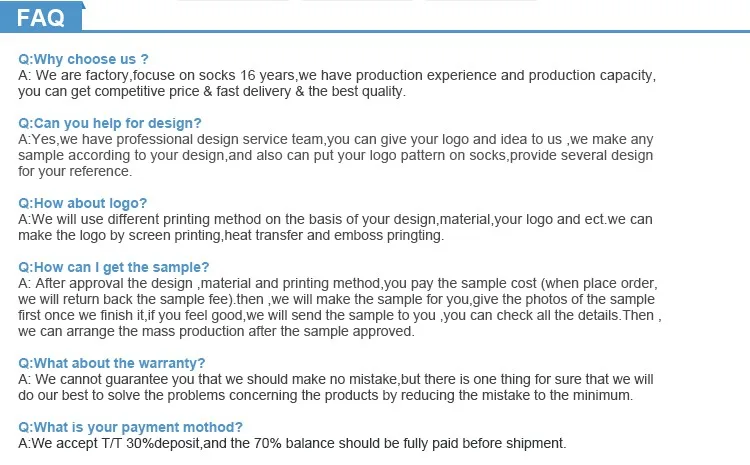Click the line about arranging the mass production

pyautogui.click(x=216, y=332)
